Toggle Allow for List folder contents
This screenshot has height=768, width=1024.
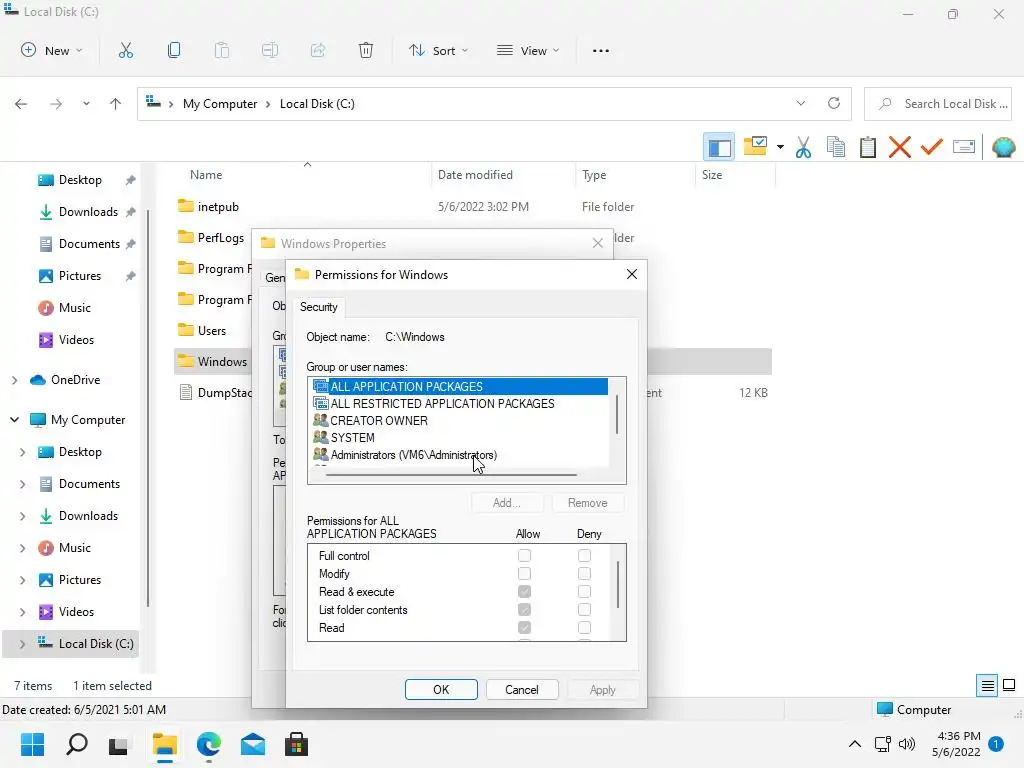click(524, 609)
